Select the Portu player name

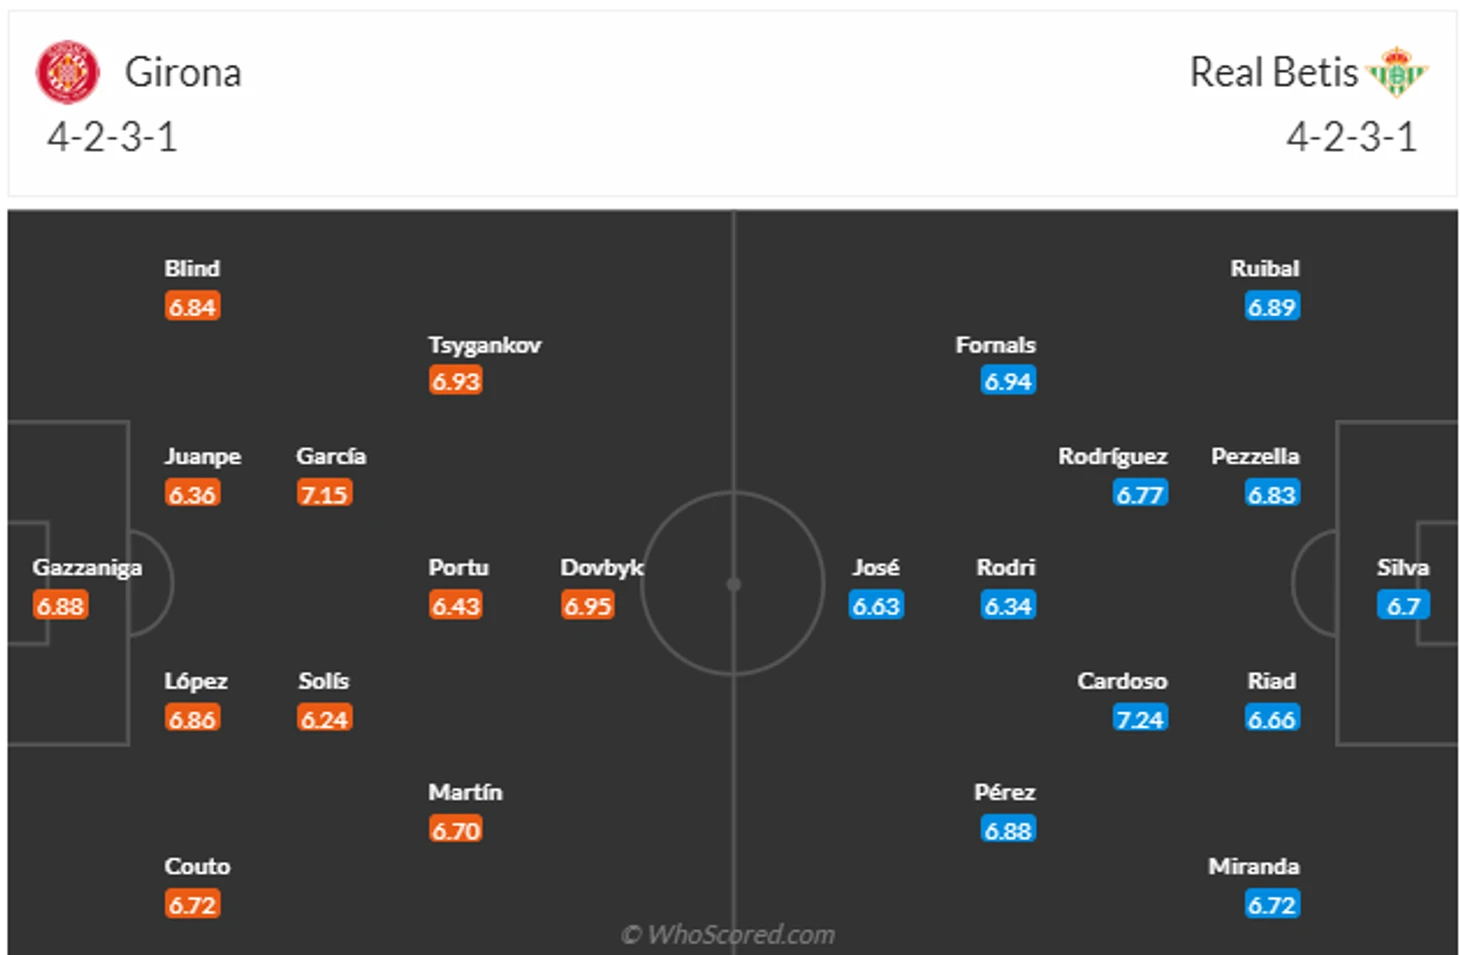459,567
